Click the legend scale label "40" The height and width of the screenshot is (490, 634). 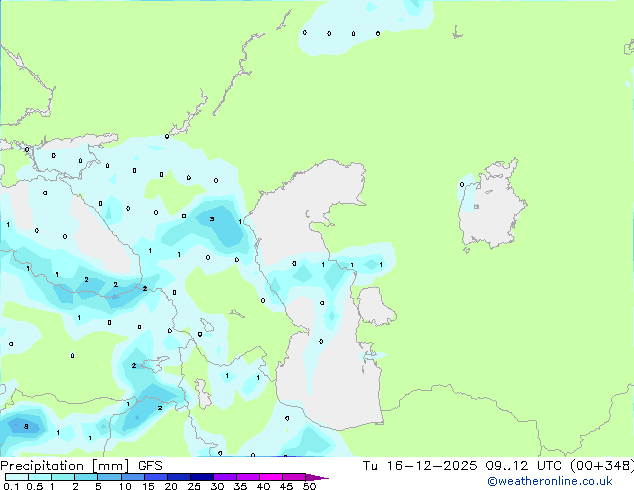click(263, 486)
